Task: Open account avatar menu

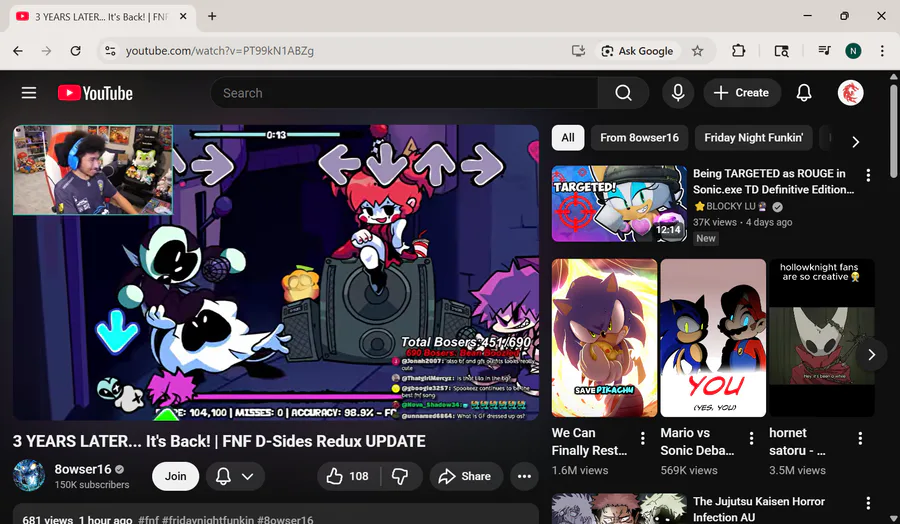Action: point(850,92)
